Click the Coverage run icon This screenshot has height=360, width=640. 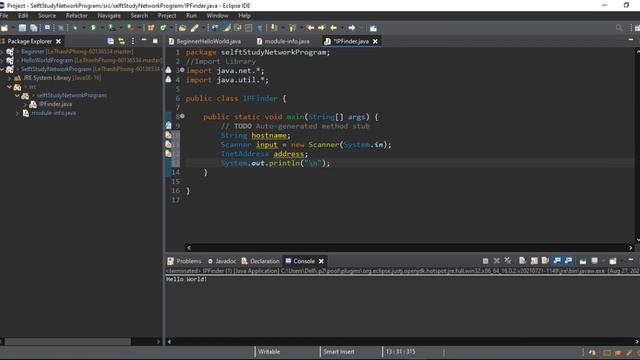point(111,28)
